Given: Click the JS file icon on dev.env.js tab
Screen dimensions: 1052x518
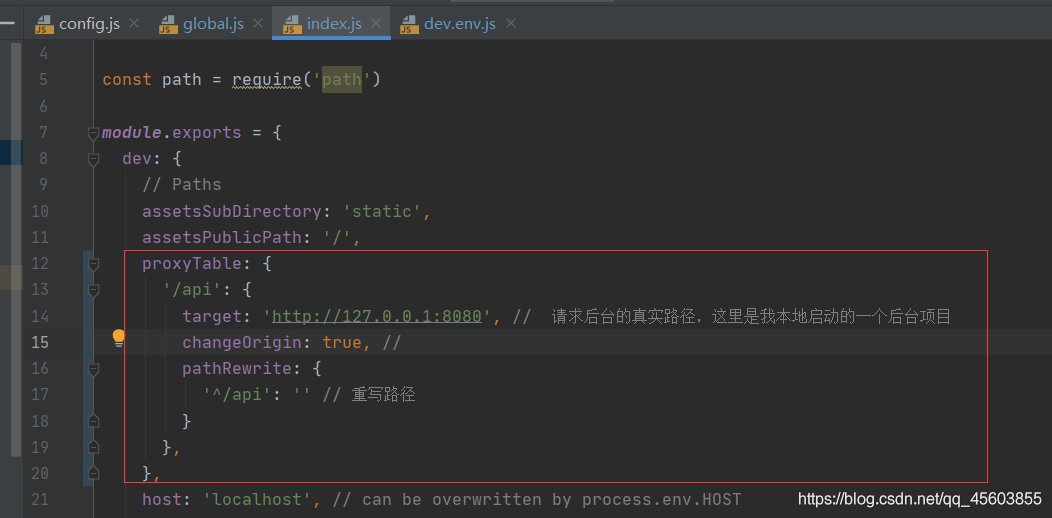Looking at the screenshot, I should pyautogui.click(x=409, y=24).
